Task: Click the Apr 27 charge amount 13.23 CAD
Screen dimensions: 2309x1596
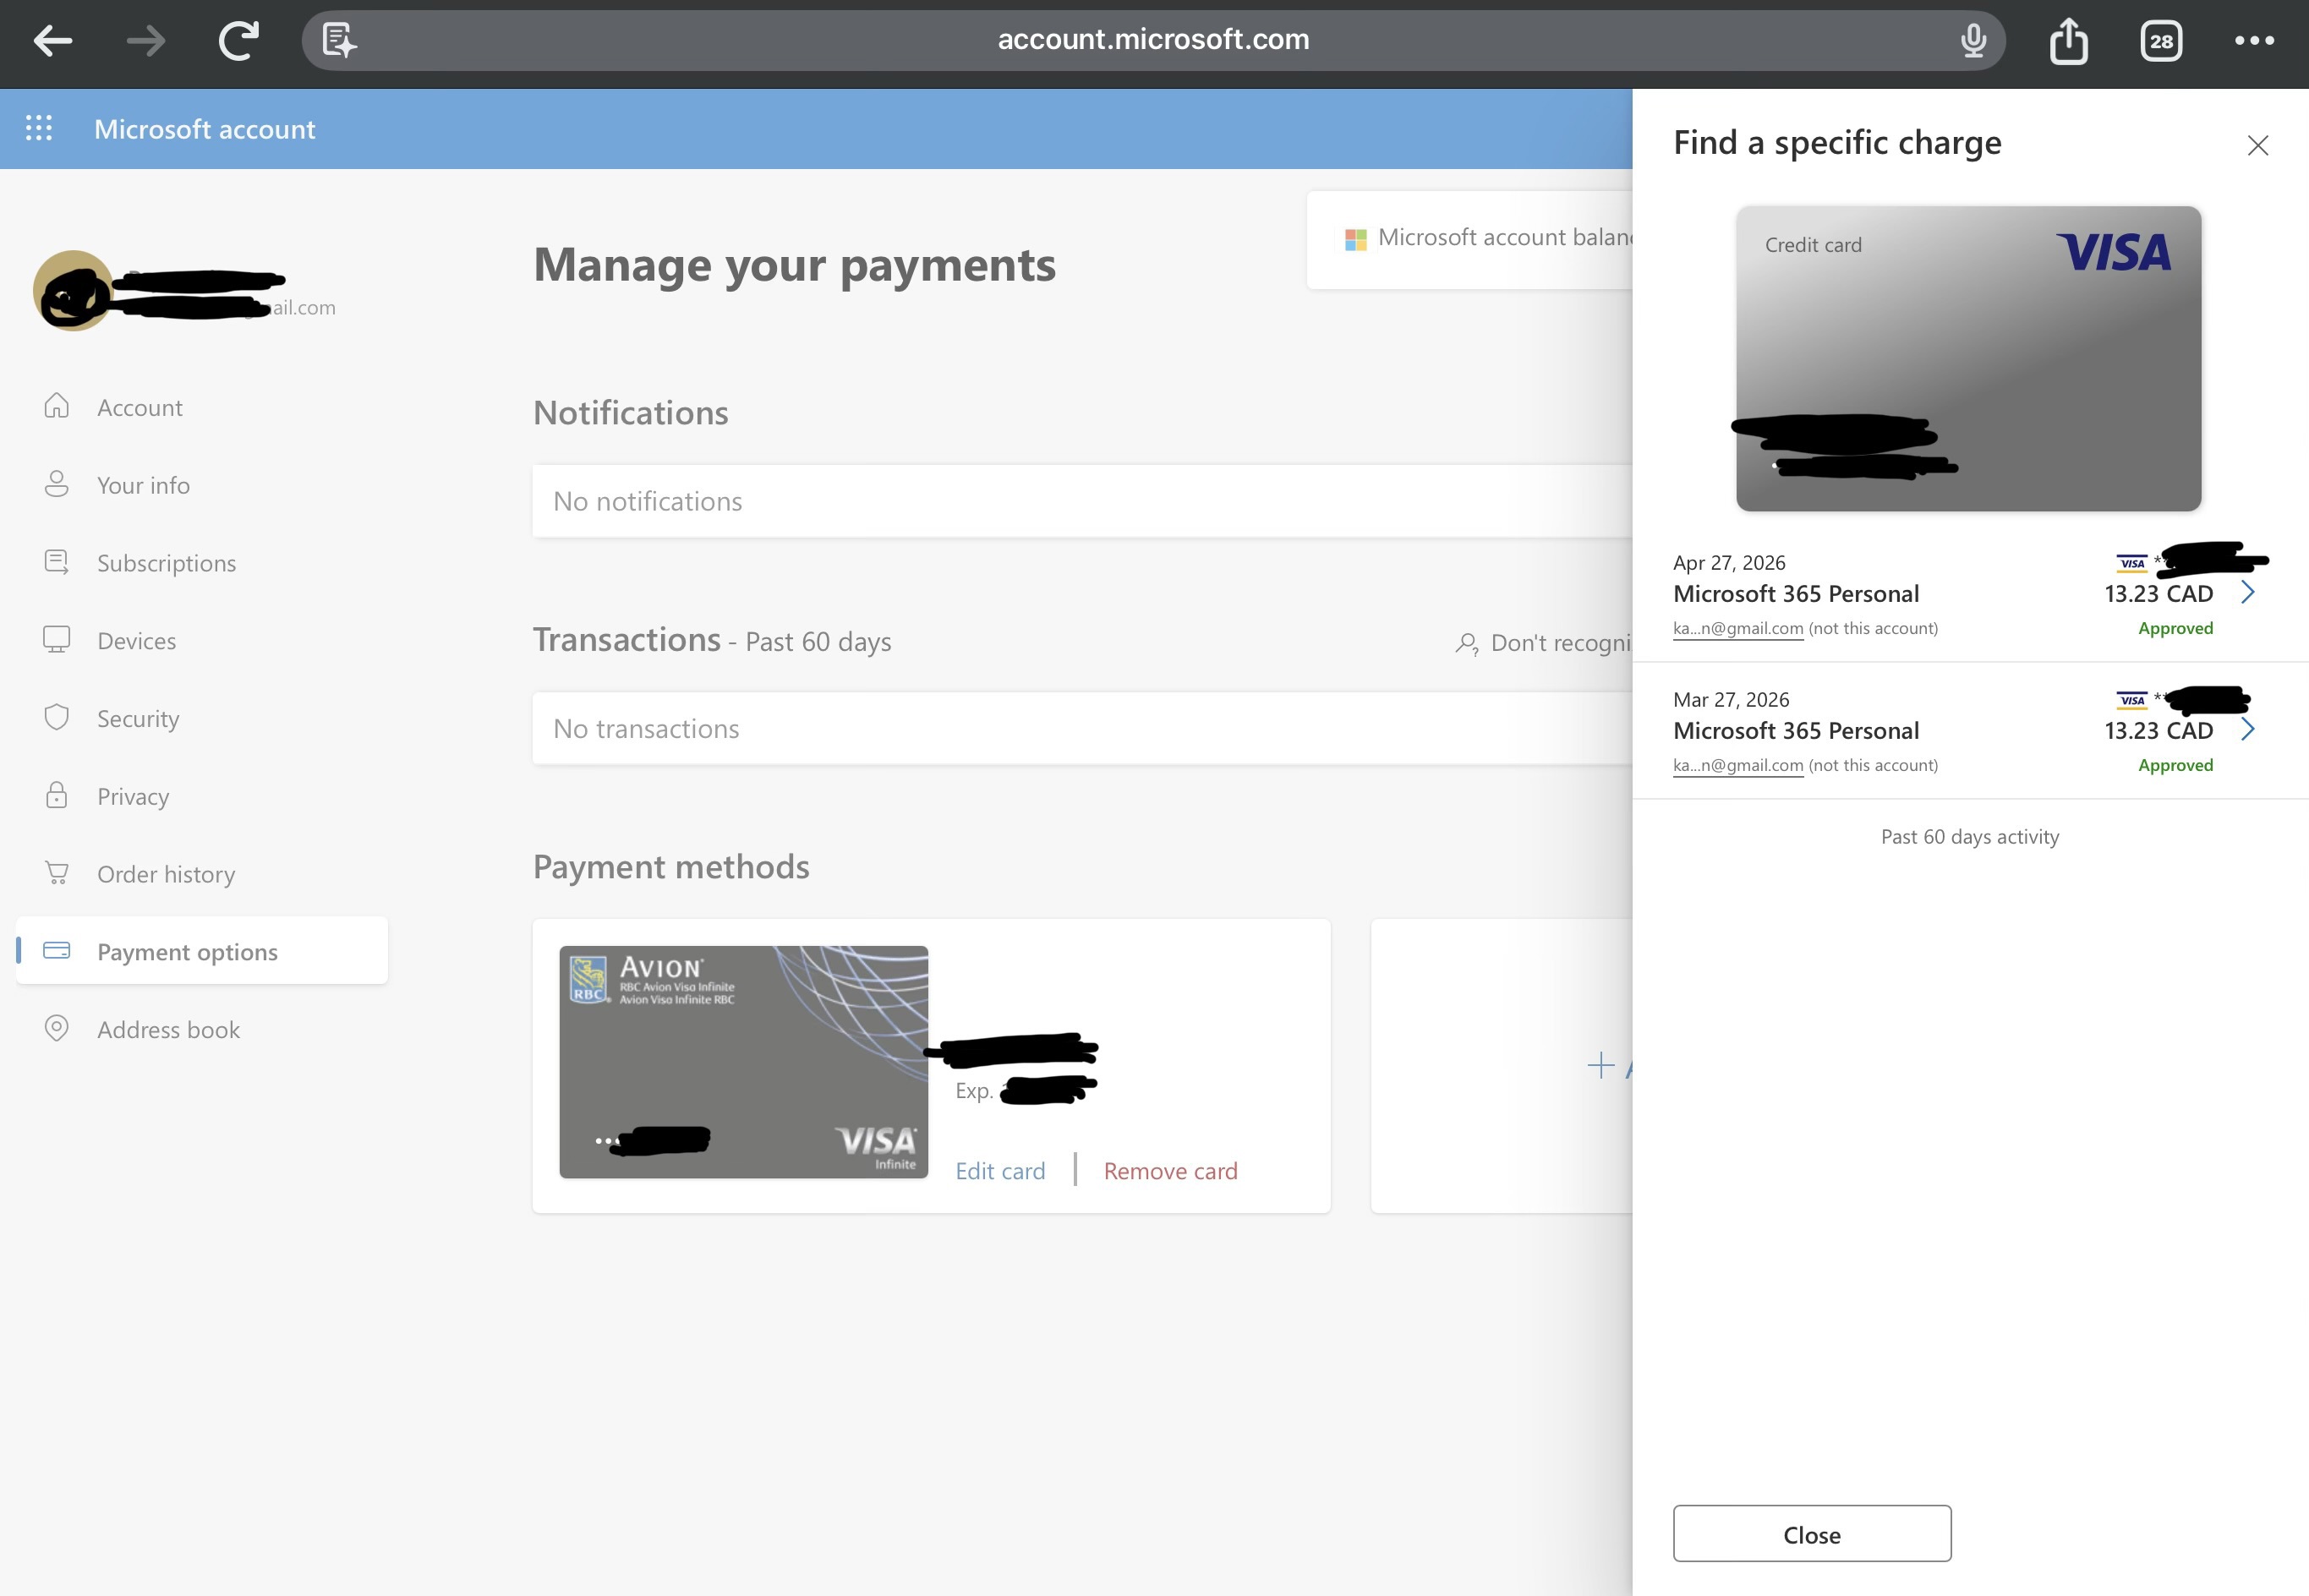Action: tap(2158, 594)
